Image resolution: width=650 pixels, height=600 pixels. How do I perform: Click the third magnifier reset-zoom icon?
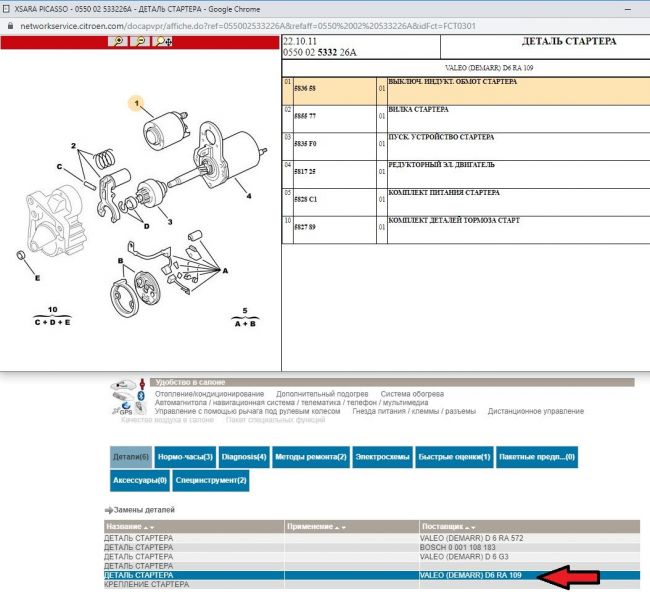click(163, 41)
